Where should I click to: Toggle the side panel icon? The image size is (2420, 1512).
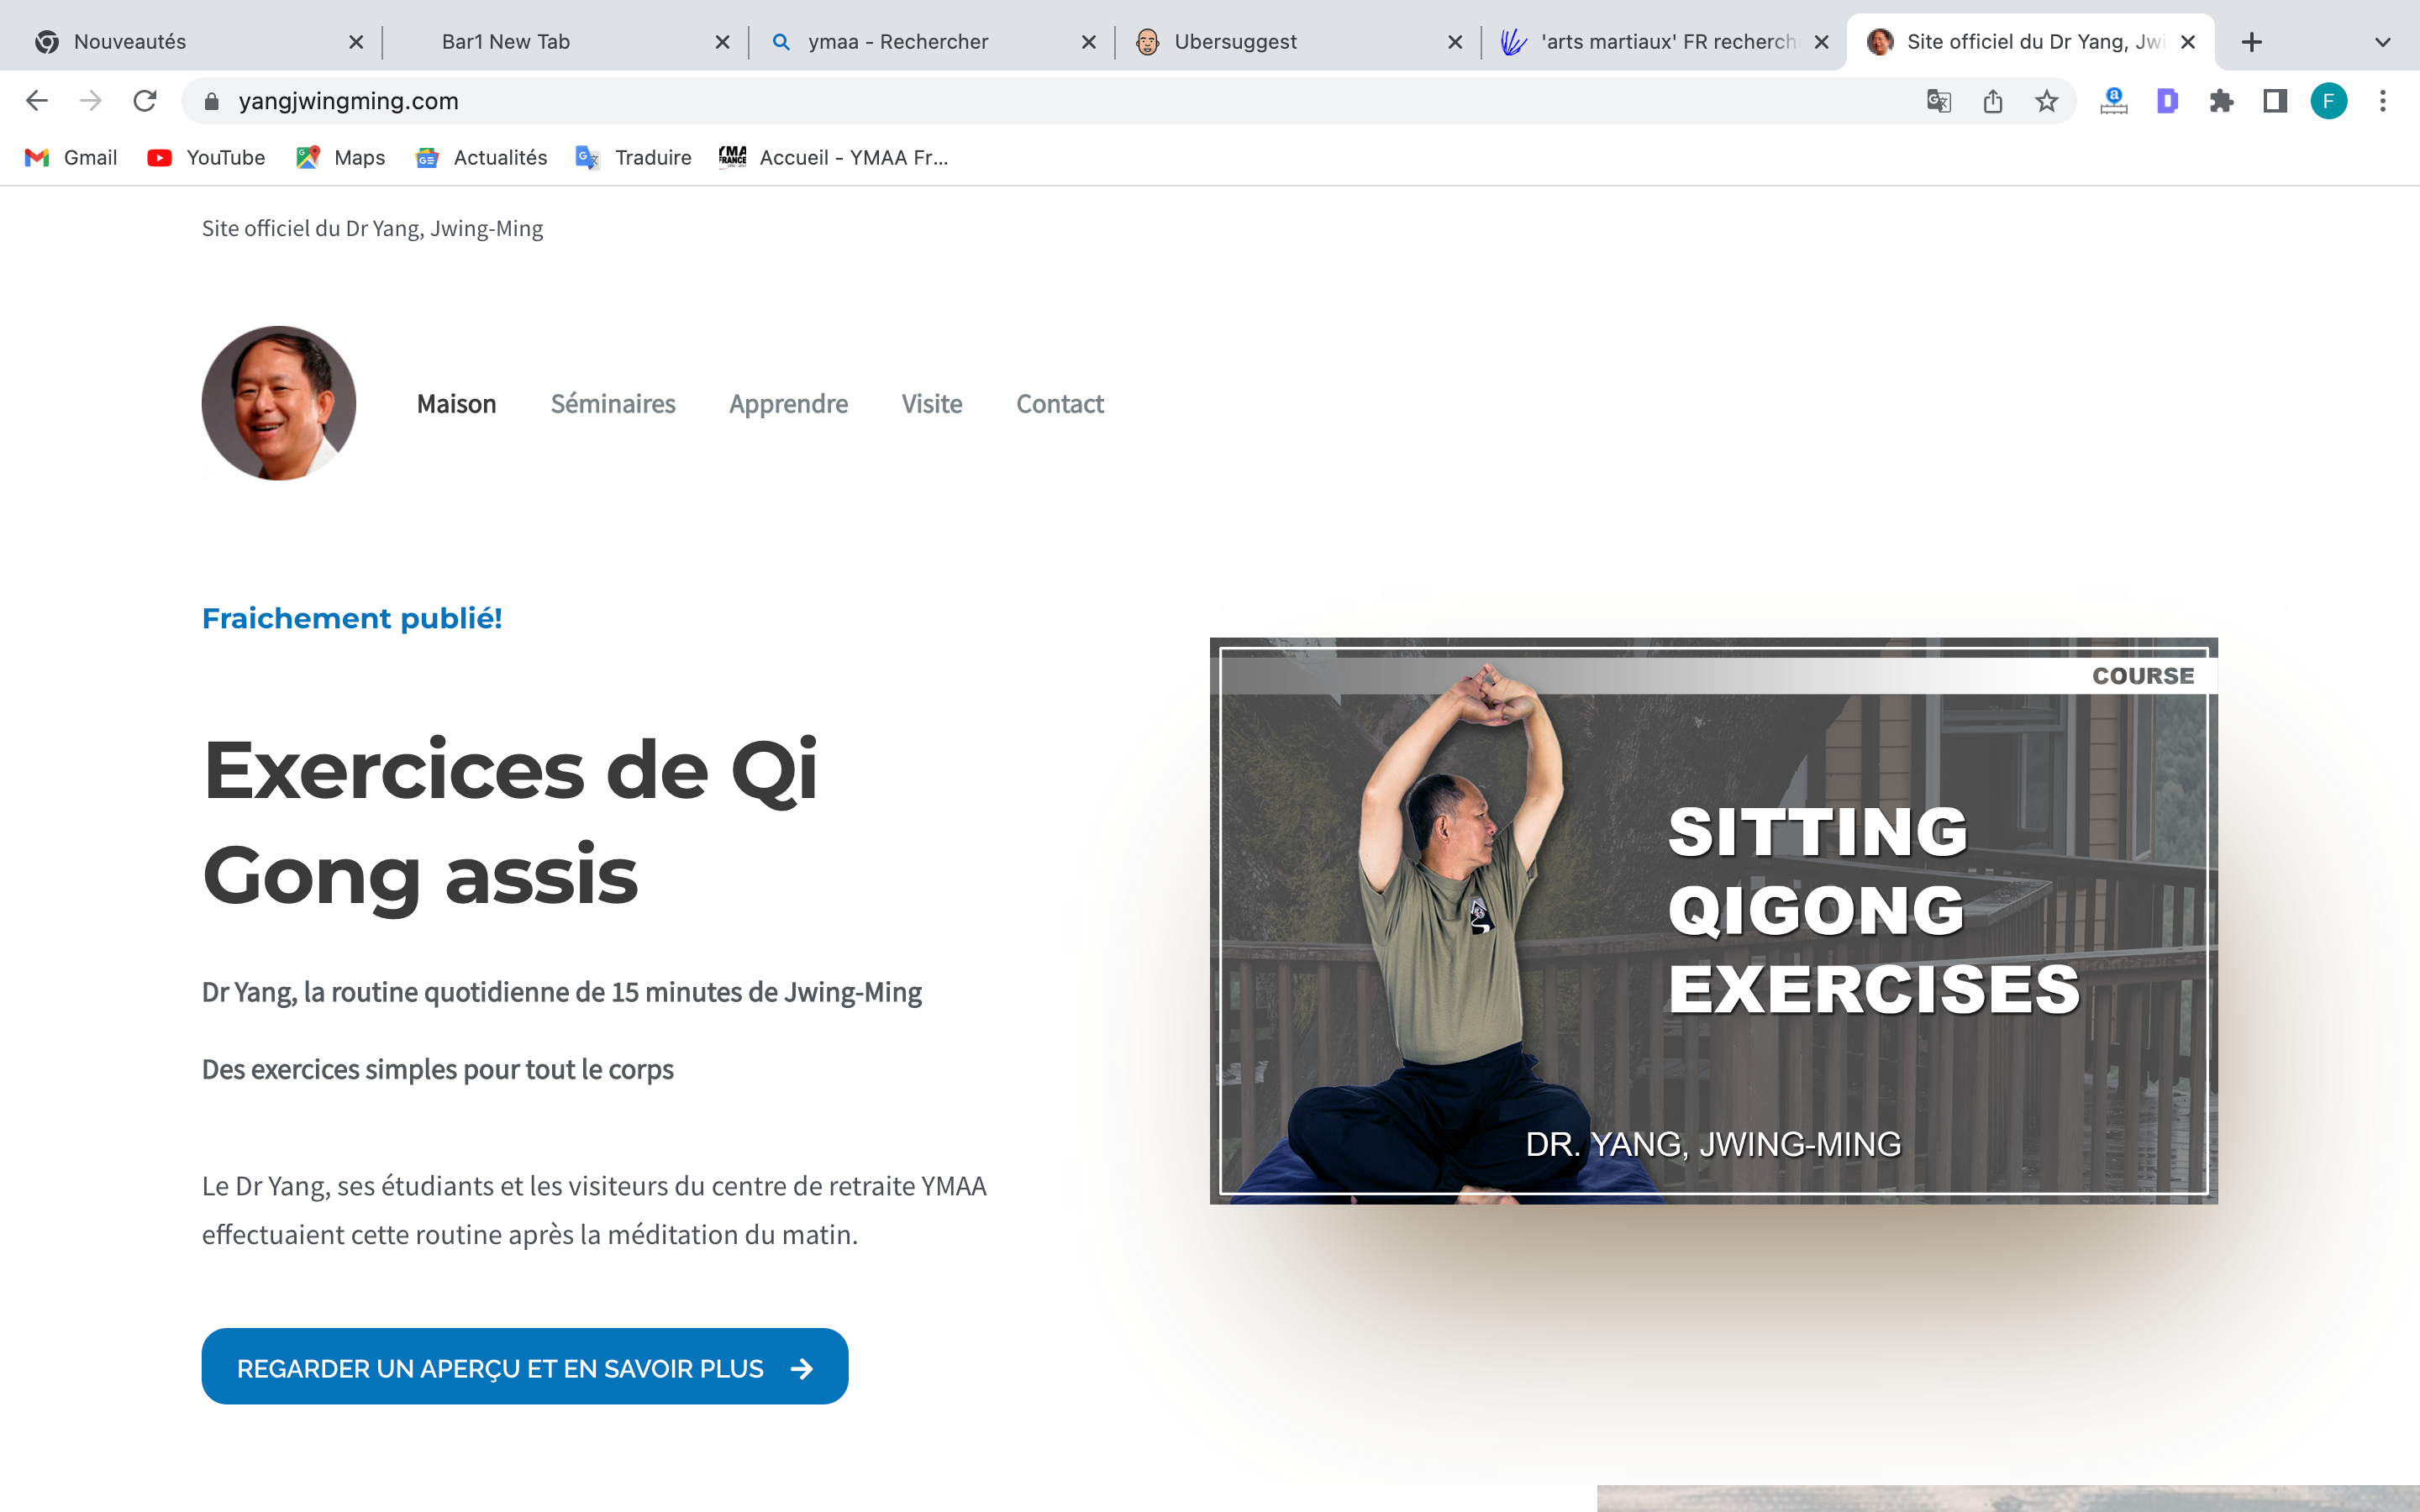pos(2275,101)
